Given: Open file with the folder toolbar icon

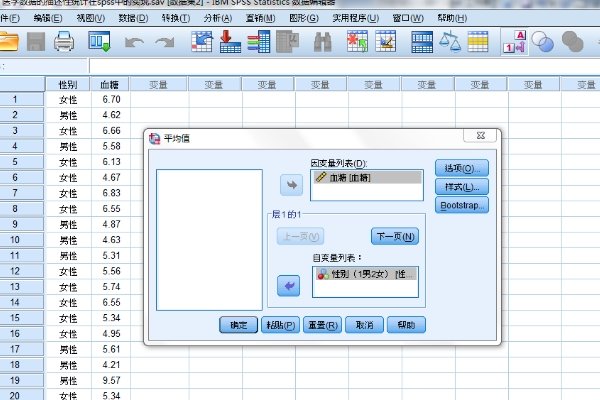Looking at the screenshot, I should click(x=8, y=41).
